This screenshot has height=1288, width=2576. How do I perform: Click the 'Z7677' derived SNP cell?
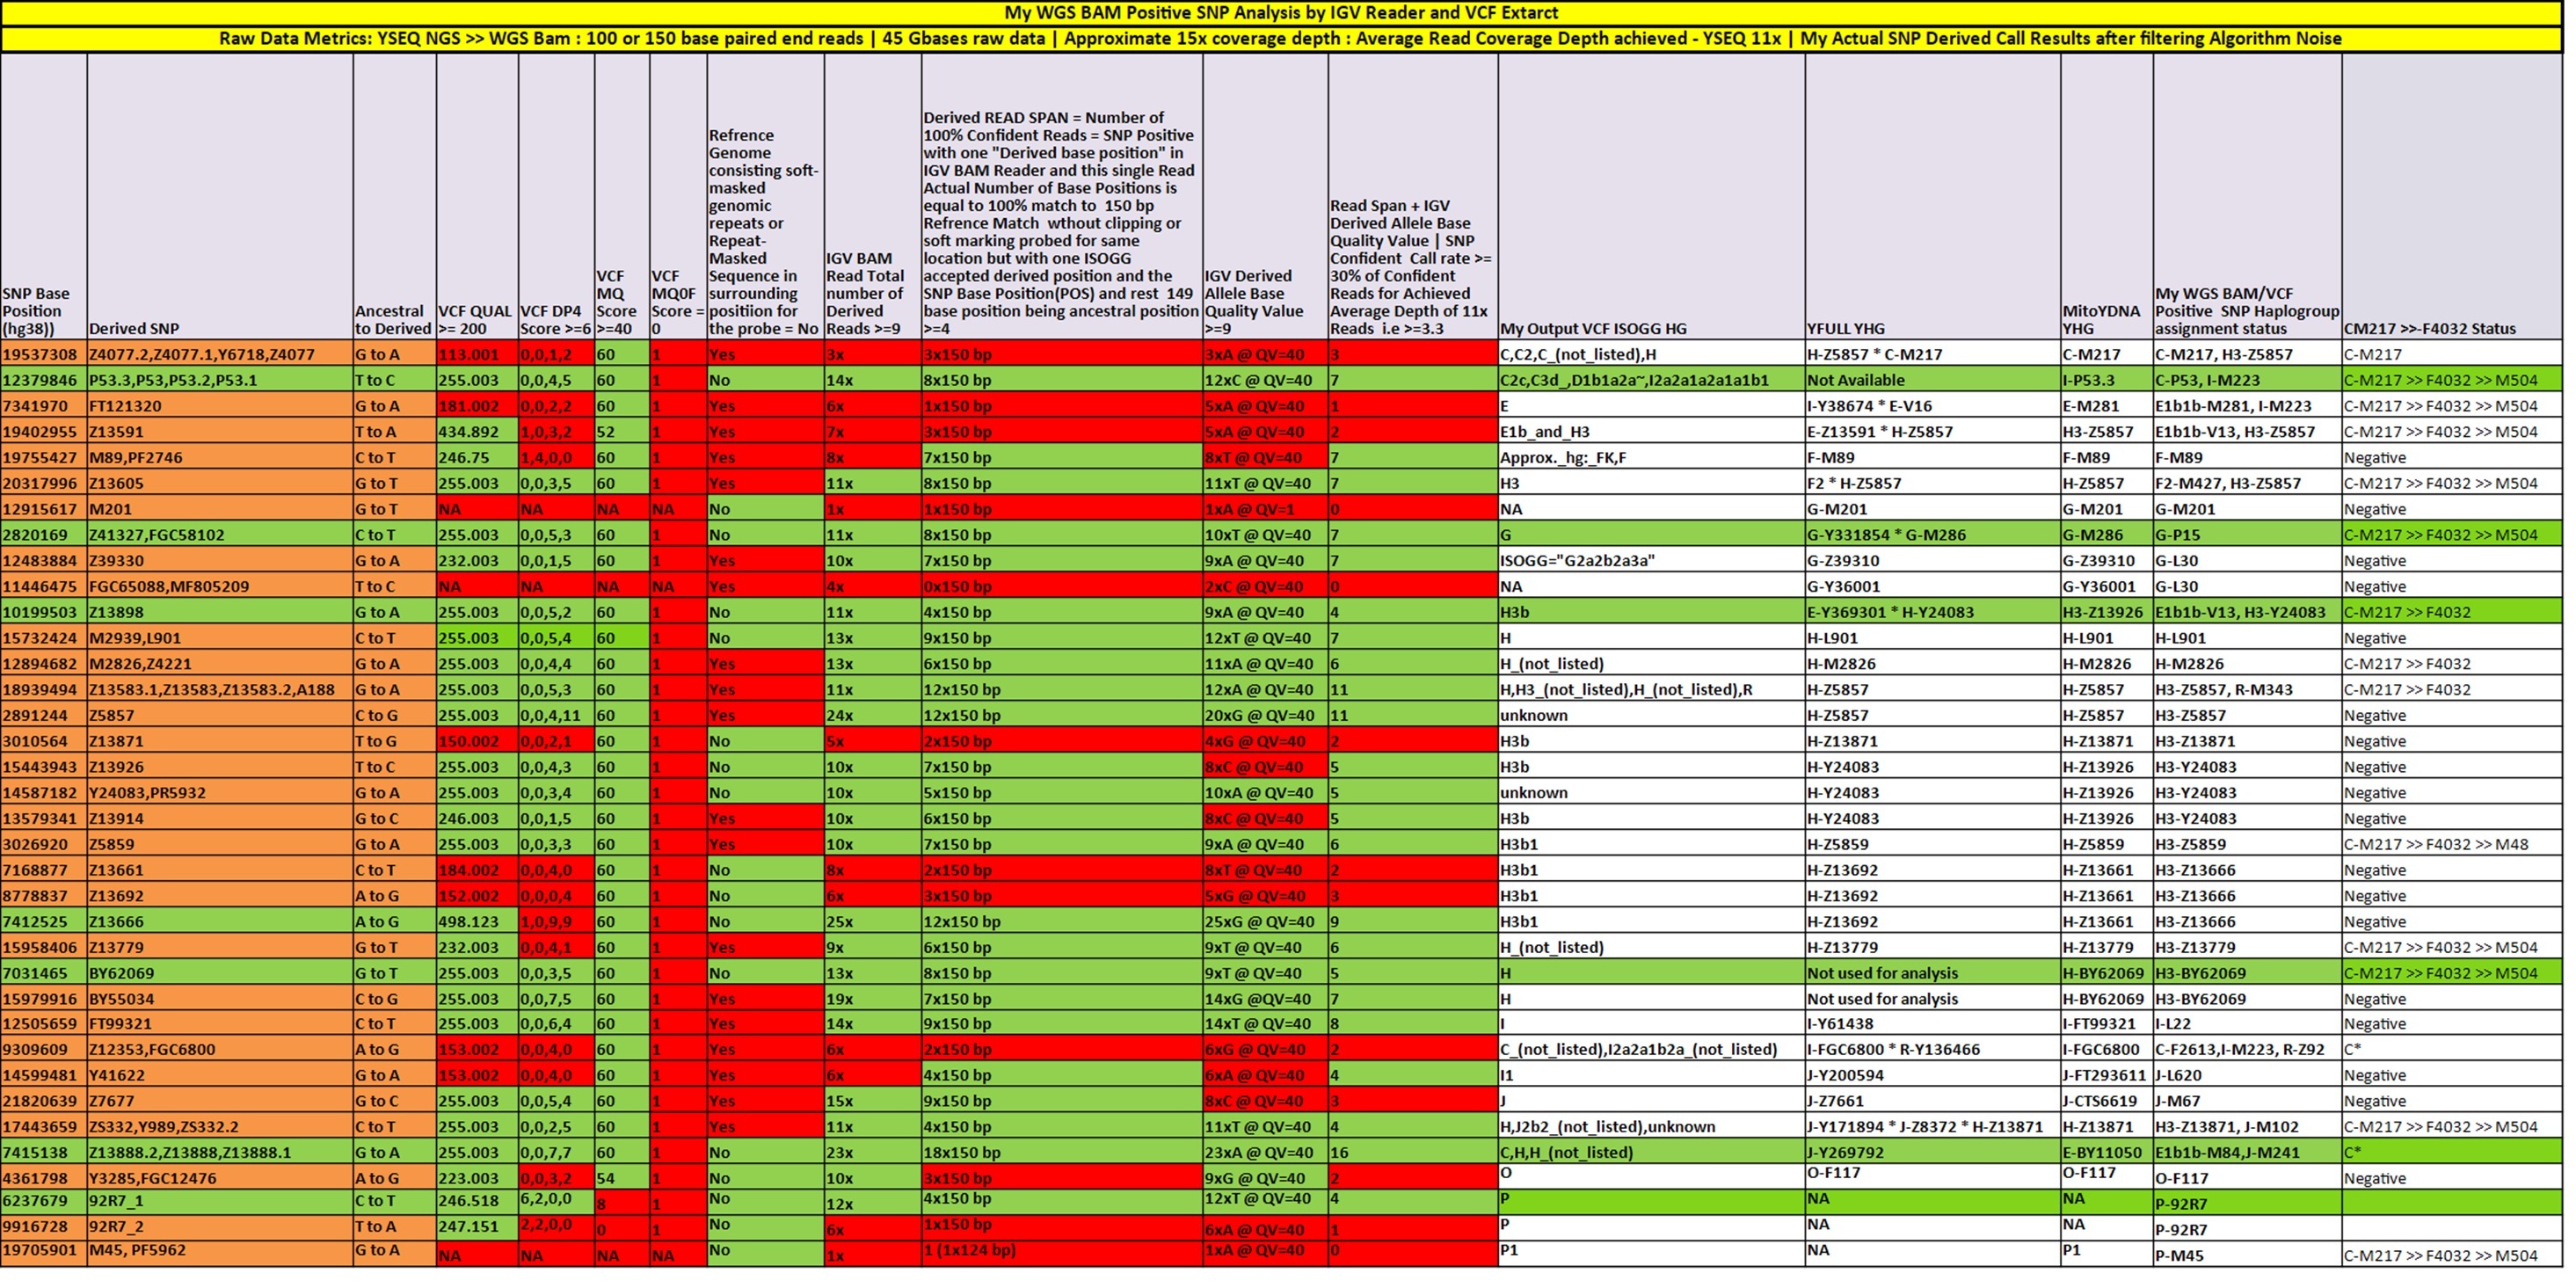[220, 1102]
